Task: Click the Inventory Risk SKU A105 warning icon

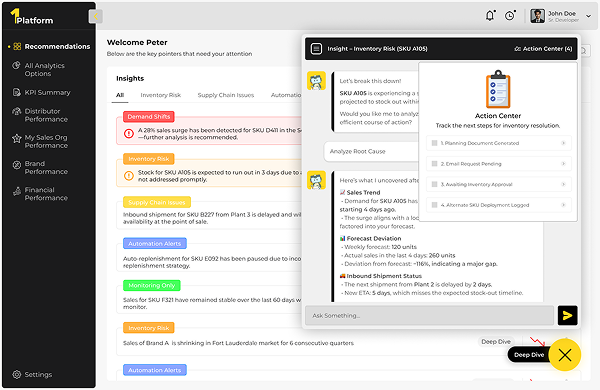Action: (x=129, y=175)
